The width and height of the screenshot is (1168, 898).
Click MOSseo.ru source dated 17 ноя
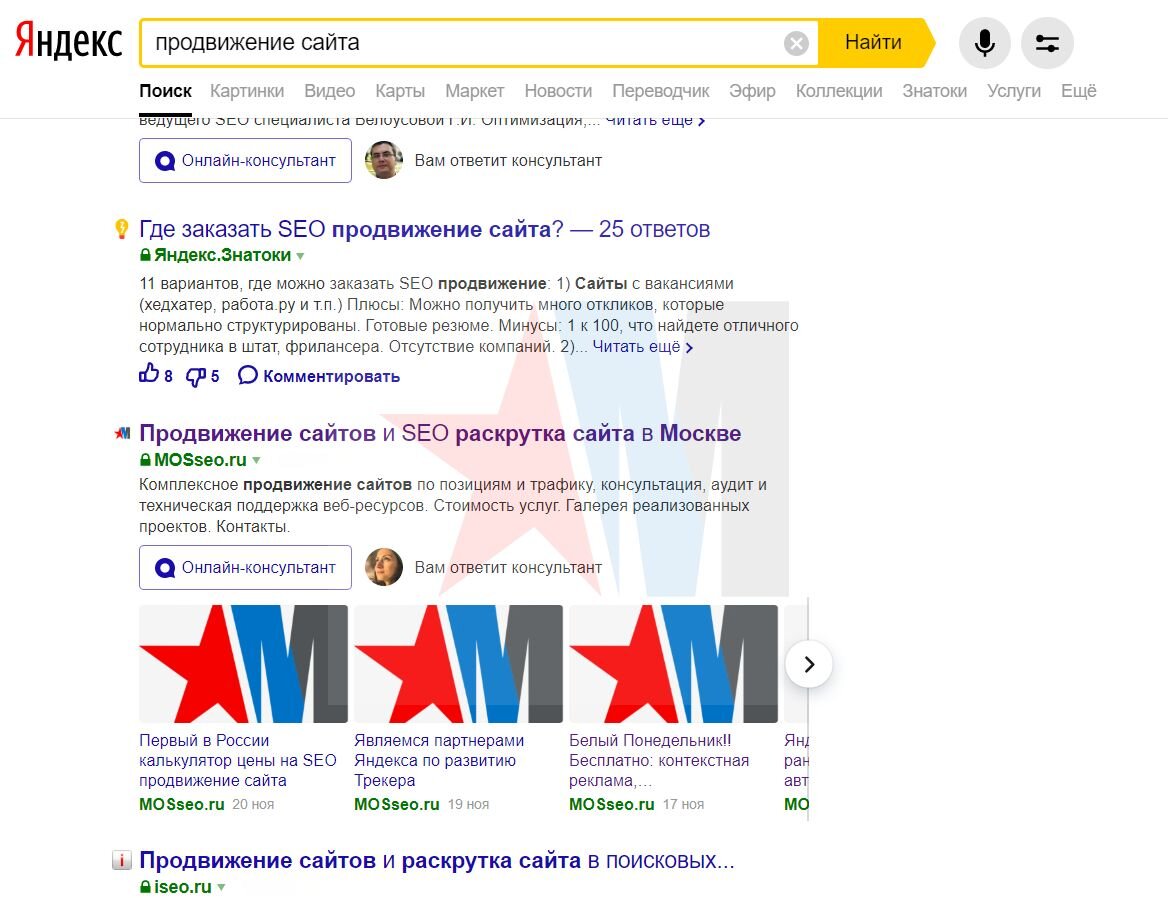[612, 804]
